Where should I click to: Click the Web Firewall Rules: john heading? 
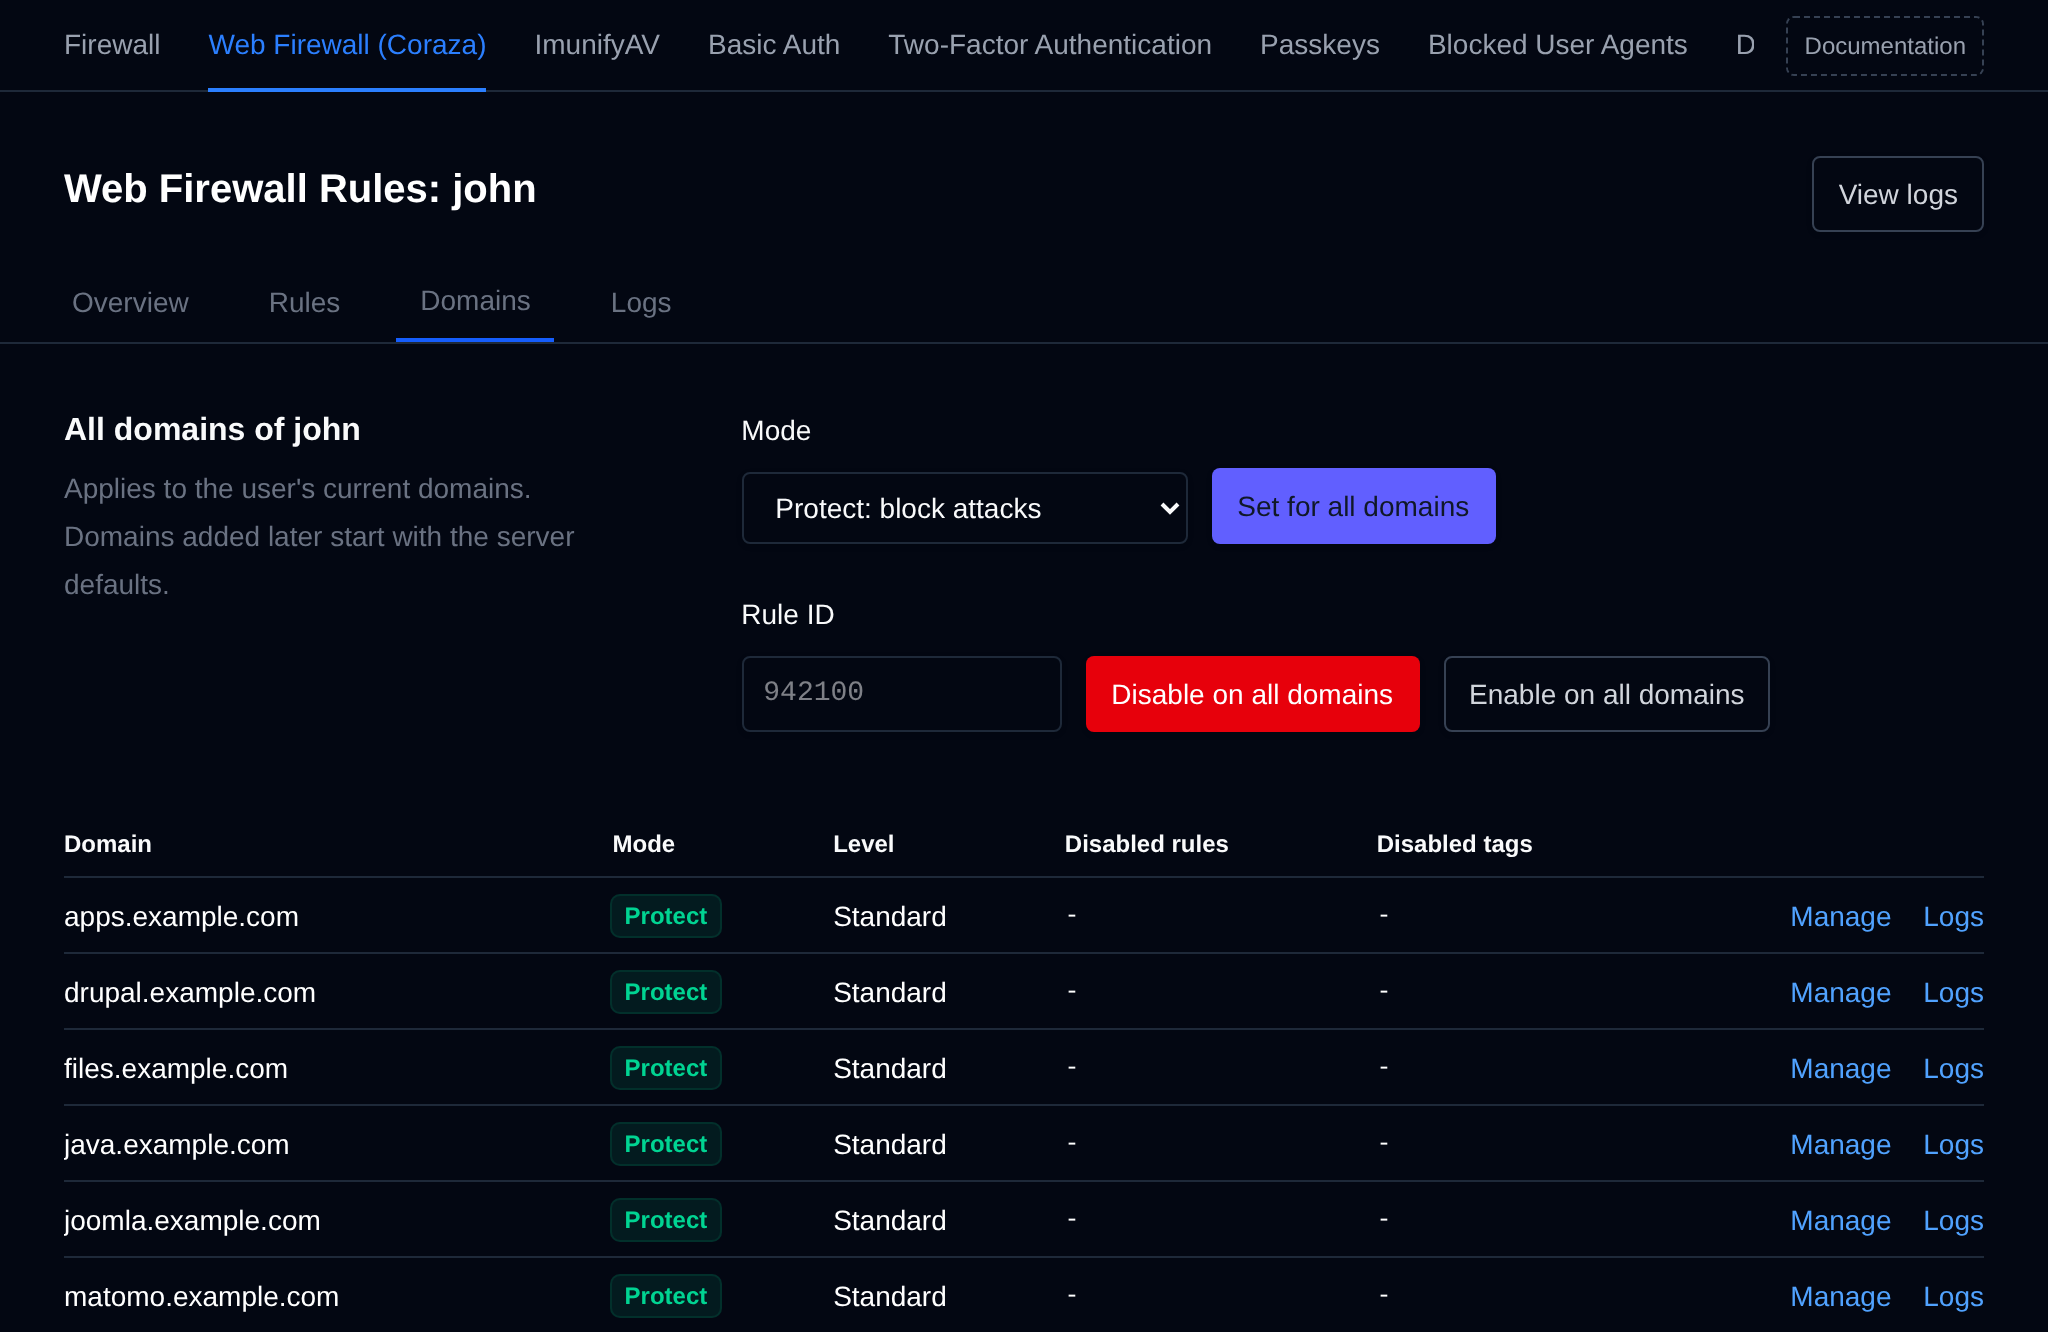tap(300, 188)
